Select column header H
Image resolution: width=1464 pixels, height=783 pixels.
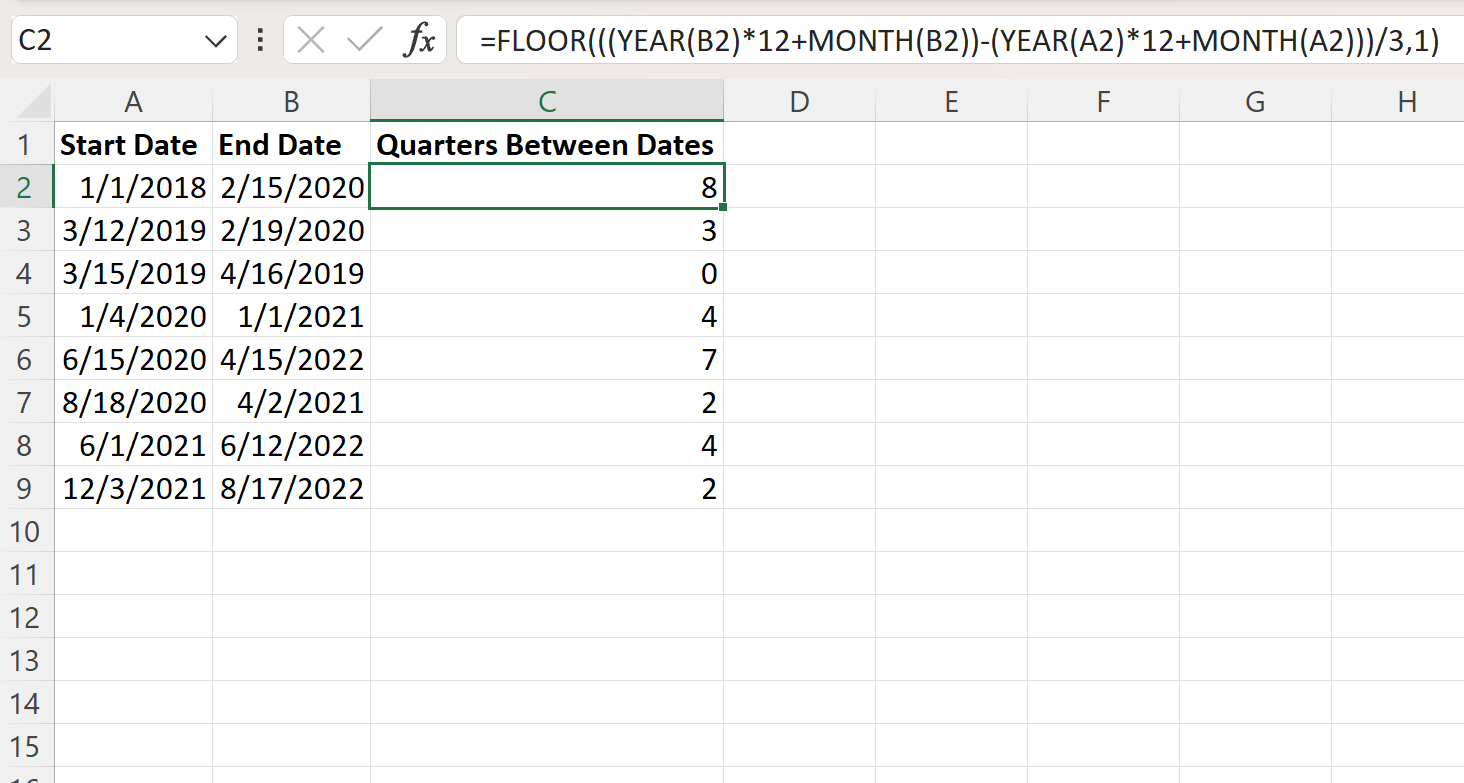[x=1406, y=100]
